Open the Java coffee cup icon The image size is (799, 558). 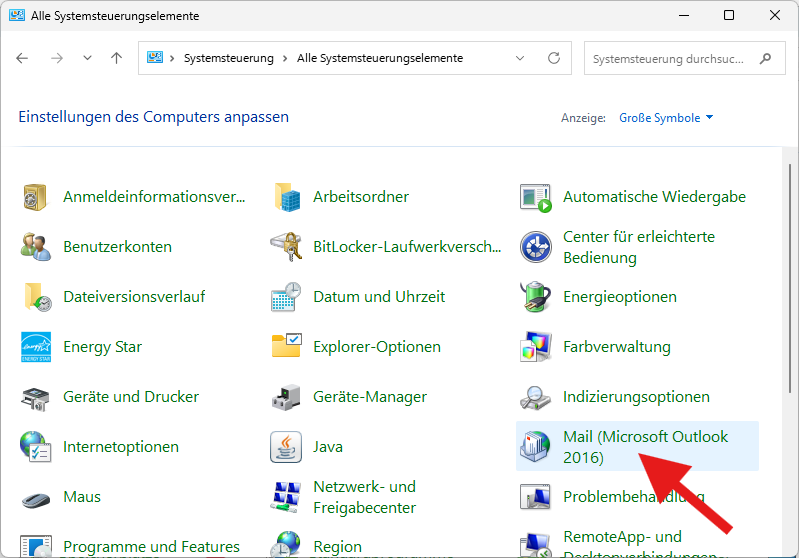(x=286, y=447)
